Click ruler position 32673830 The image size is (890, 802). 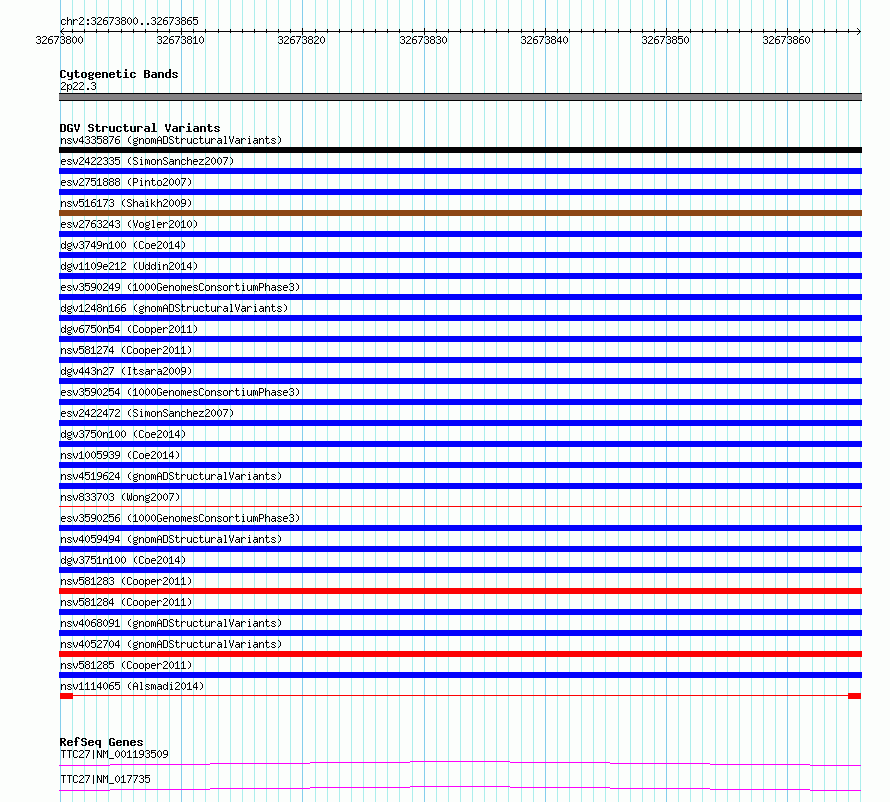coord(423,40)
